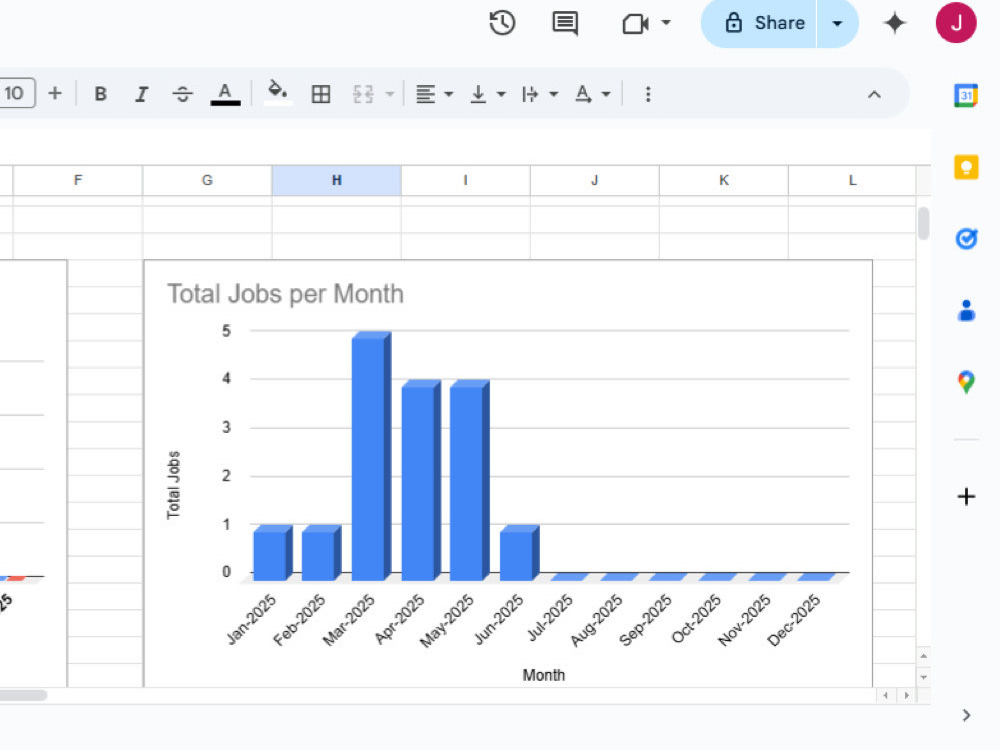Toggle bold formatting
The image size is (1000, 750).
coord(100,94)
